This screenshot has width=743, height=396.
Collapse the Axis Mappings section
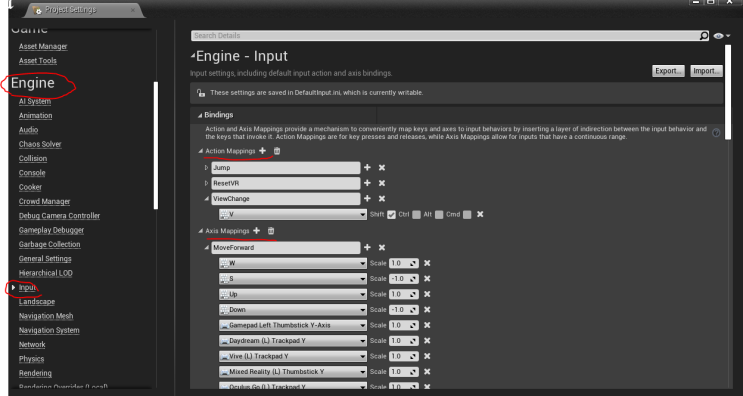(200, 231)
